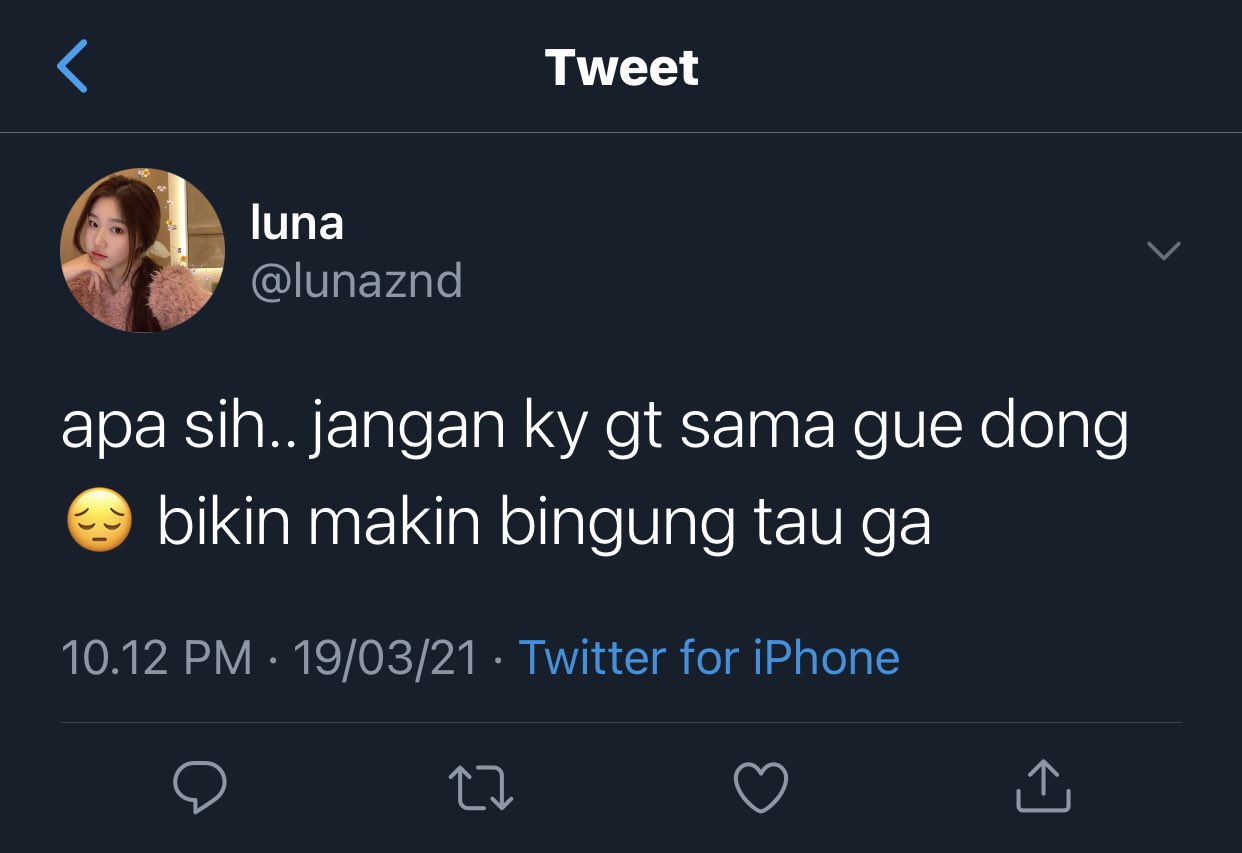The width and height of the screenshot is (1242, 853).
Task: Like the tweet with the heart icon
Action: click(761, 787)
